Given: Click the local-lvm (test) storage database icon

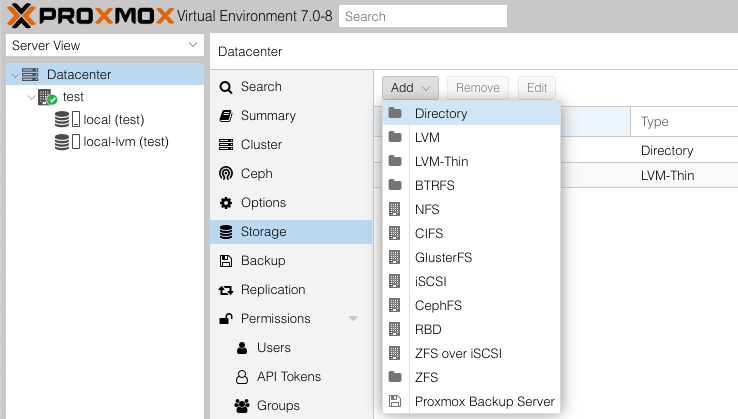Looking at the screenshot, I should point(62,142).
